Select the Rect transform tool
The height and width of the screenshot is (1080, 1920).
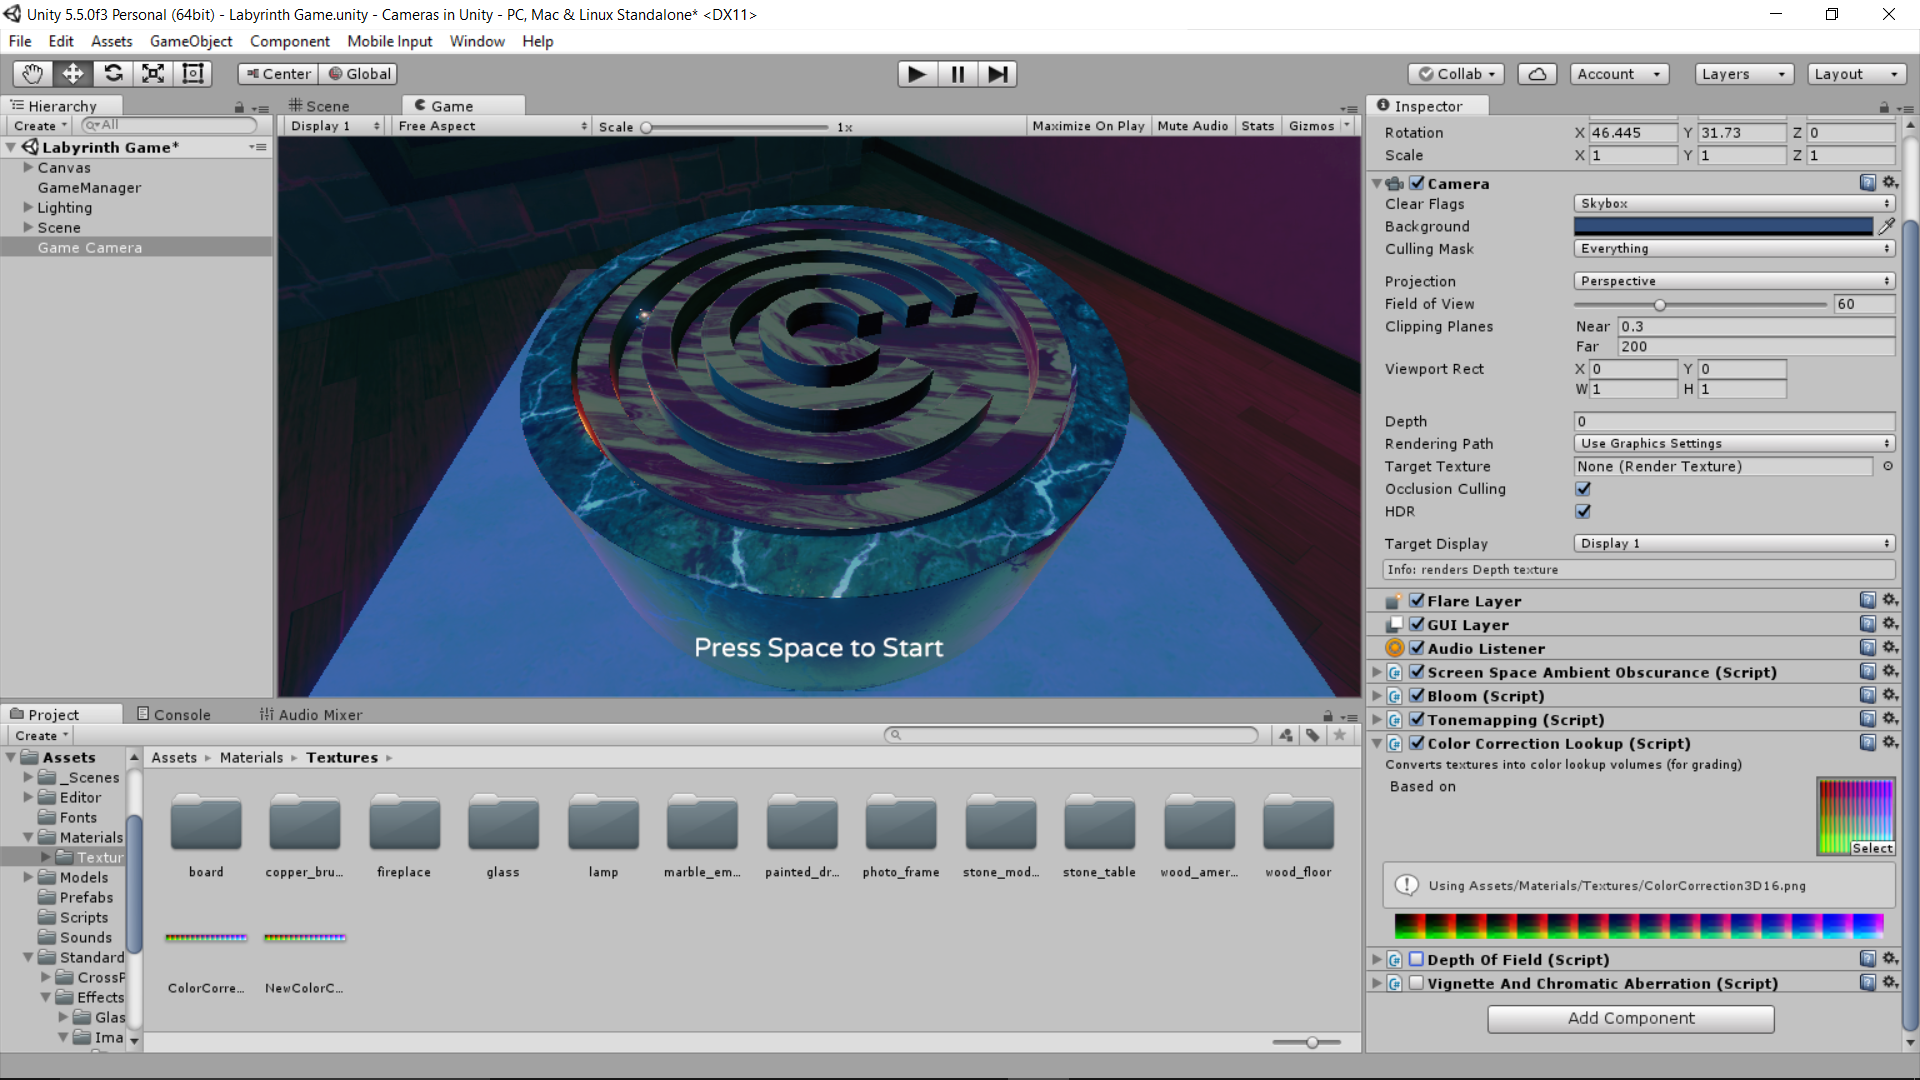coord(193,74)
